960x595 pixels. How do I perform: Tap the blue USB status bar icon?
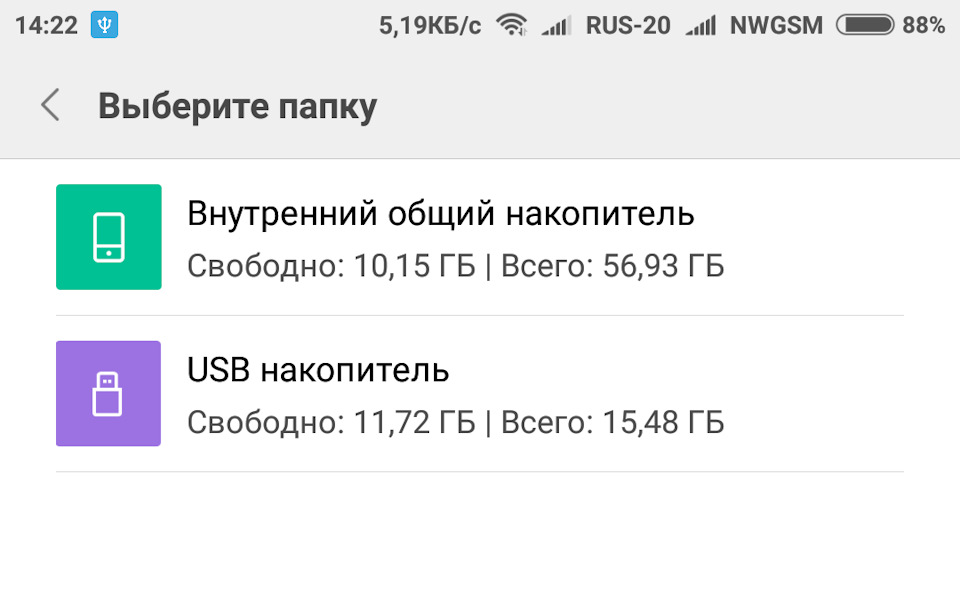pos(104,26)
